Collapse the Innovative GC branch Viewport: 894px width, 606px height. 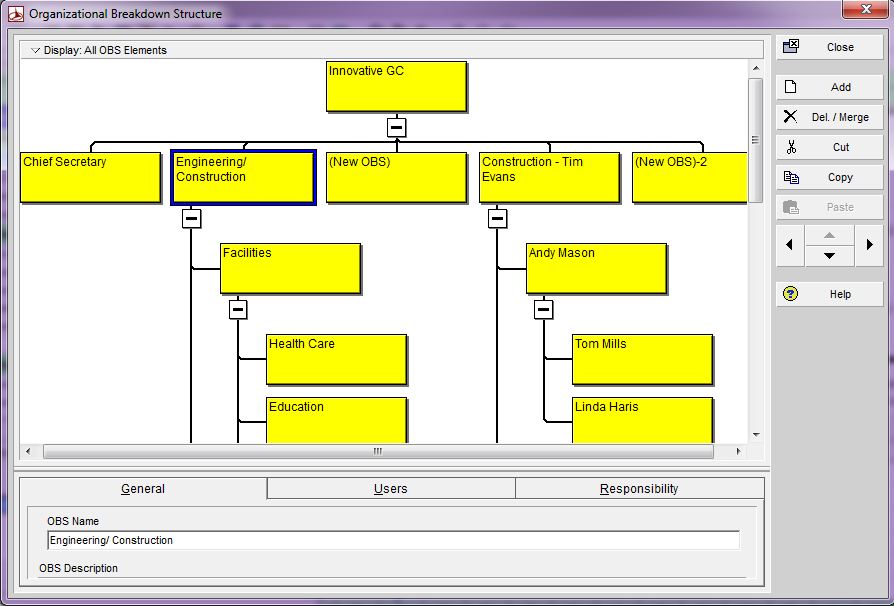[396, 127]
